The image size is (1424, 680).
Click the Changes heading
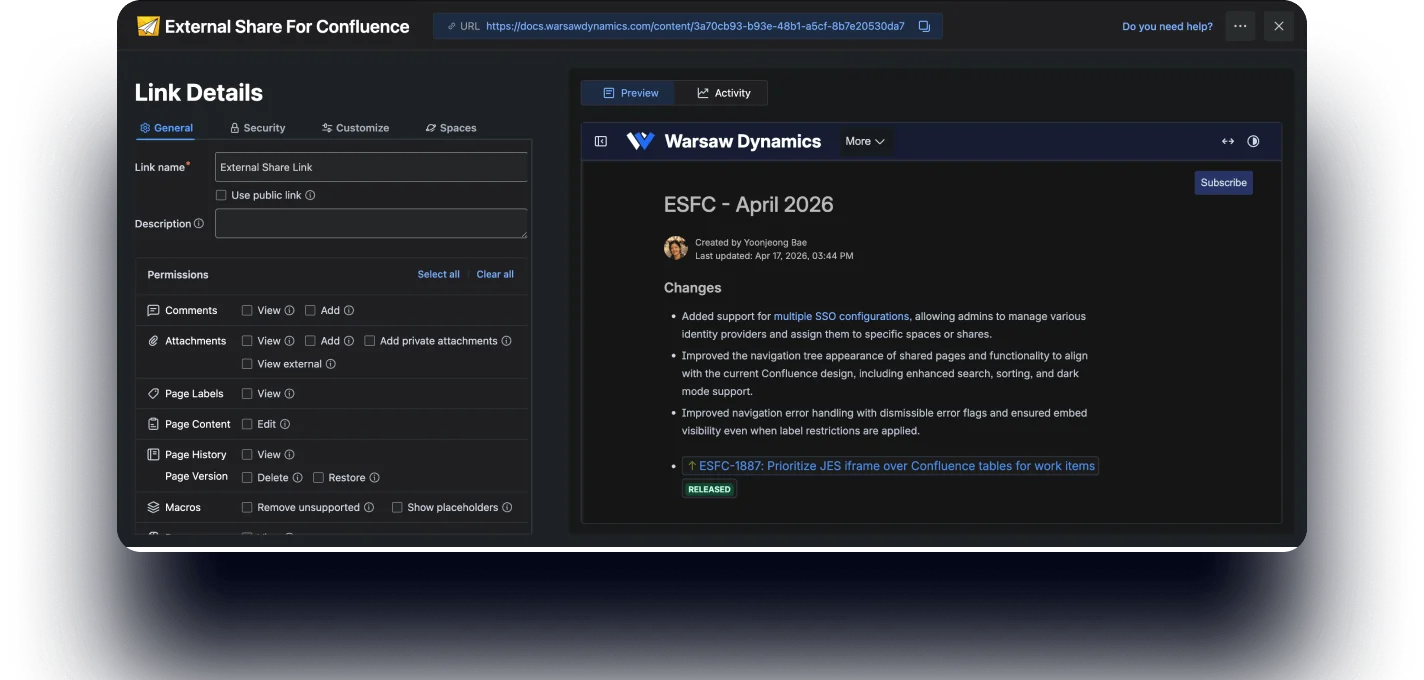tap(692, 288)
